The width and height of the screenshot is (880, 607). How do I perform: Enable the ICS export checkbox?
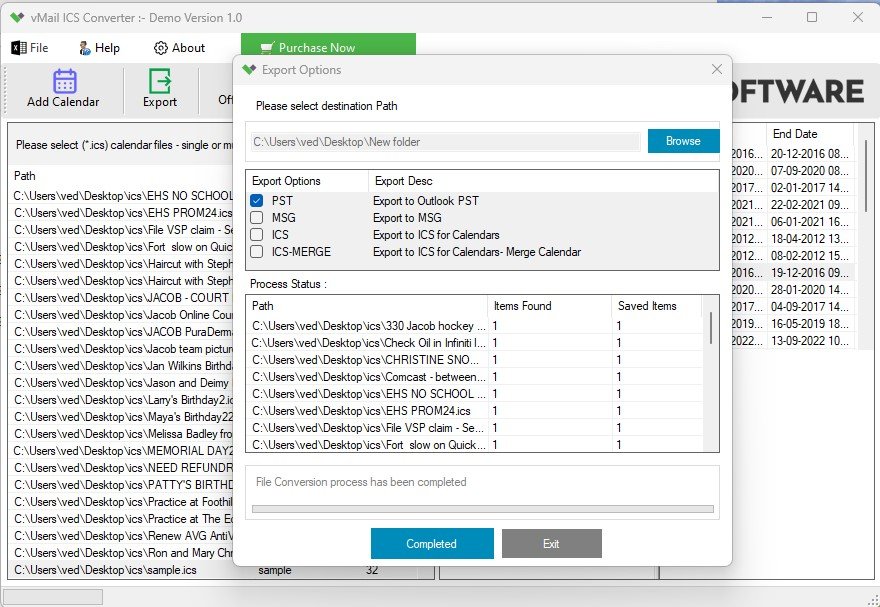(x=257, y=234)
